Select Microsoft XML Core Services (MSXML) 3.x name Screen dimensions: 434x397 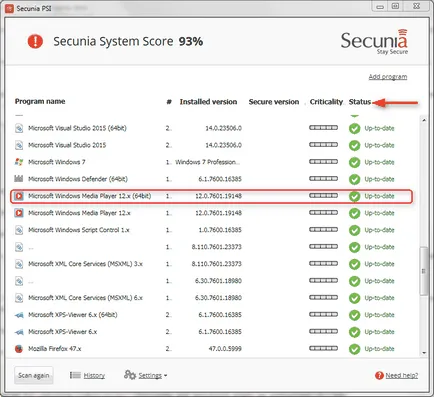pos(85,264)
